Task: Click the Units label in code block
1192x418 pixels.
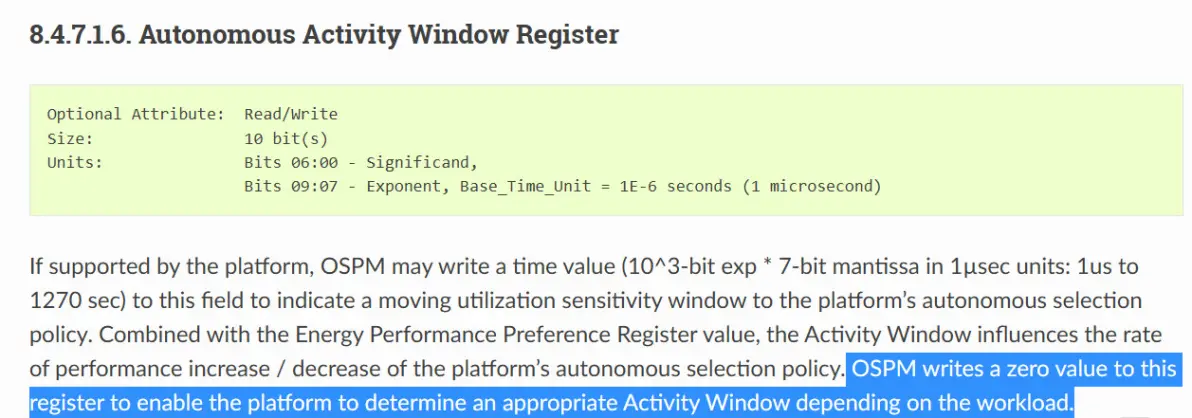Action: point(74,161)
